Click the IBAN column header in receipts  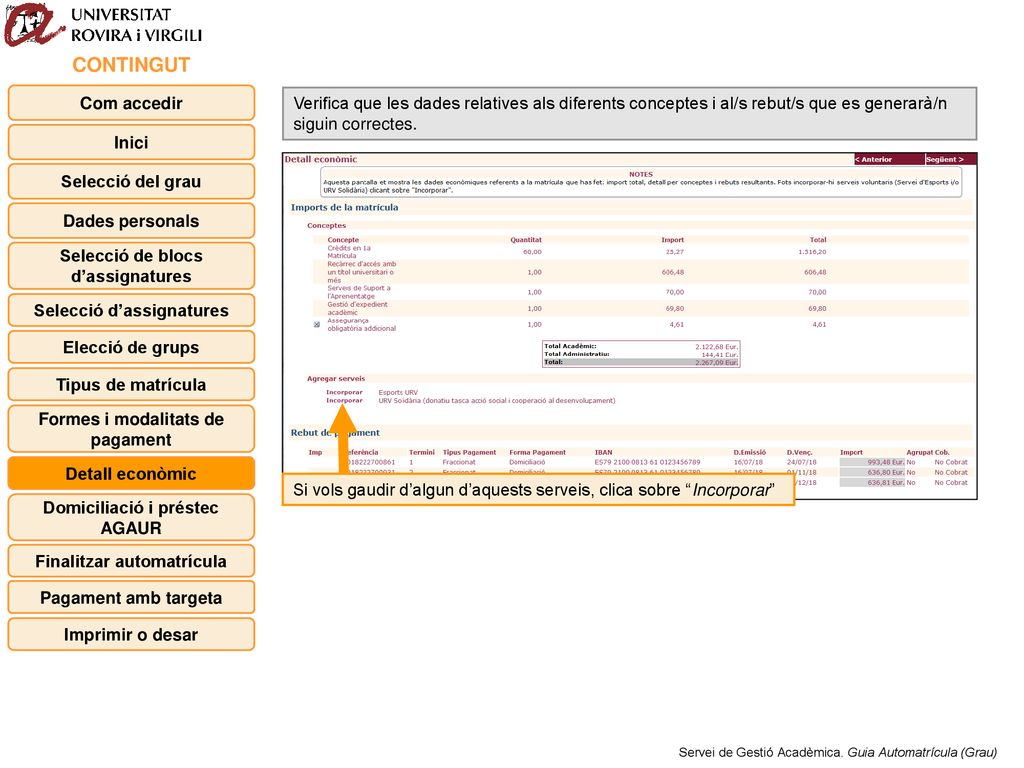point(603,452)
